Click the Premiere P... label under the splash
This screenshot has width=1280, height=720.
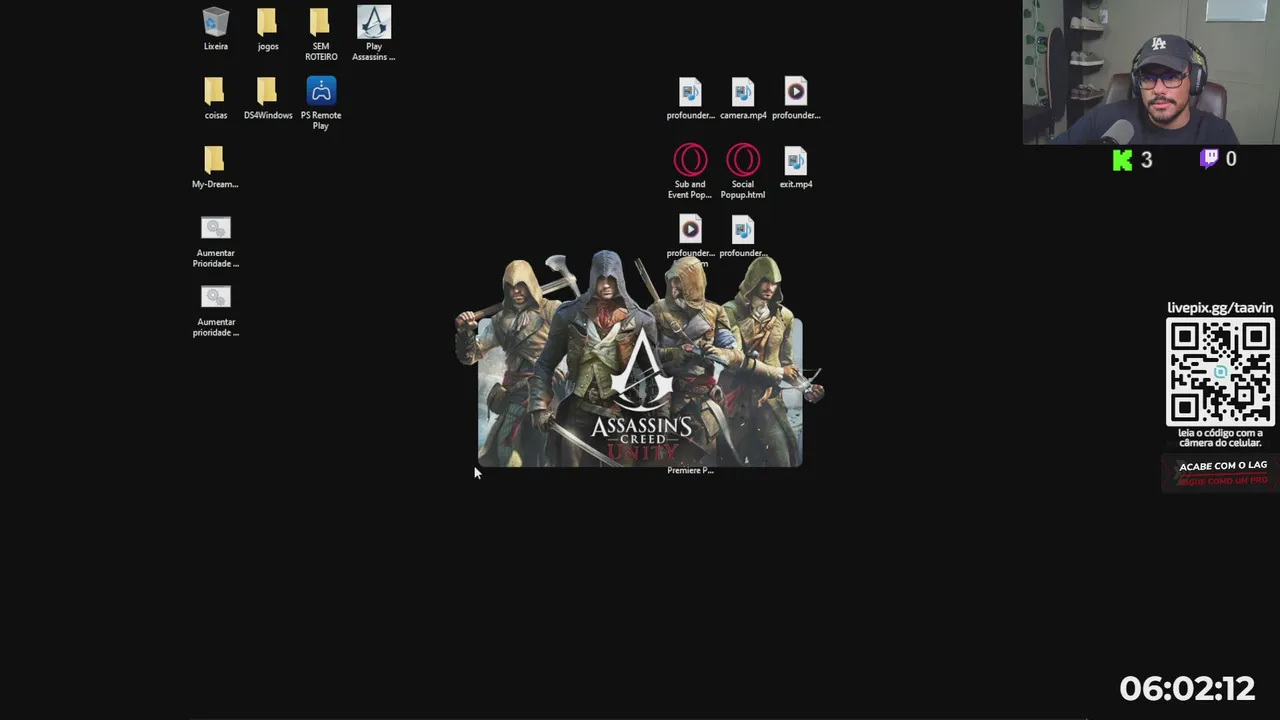click(690, 470)
